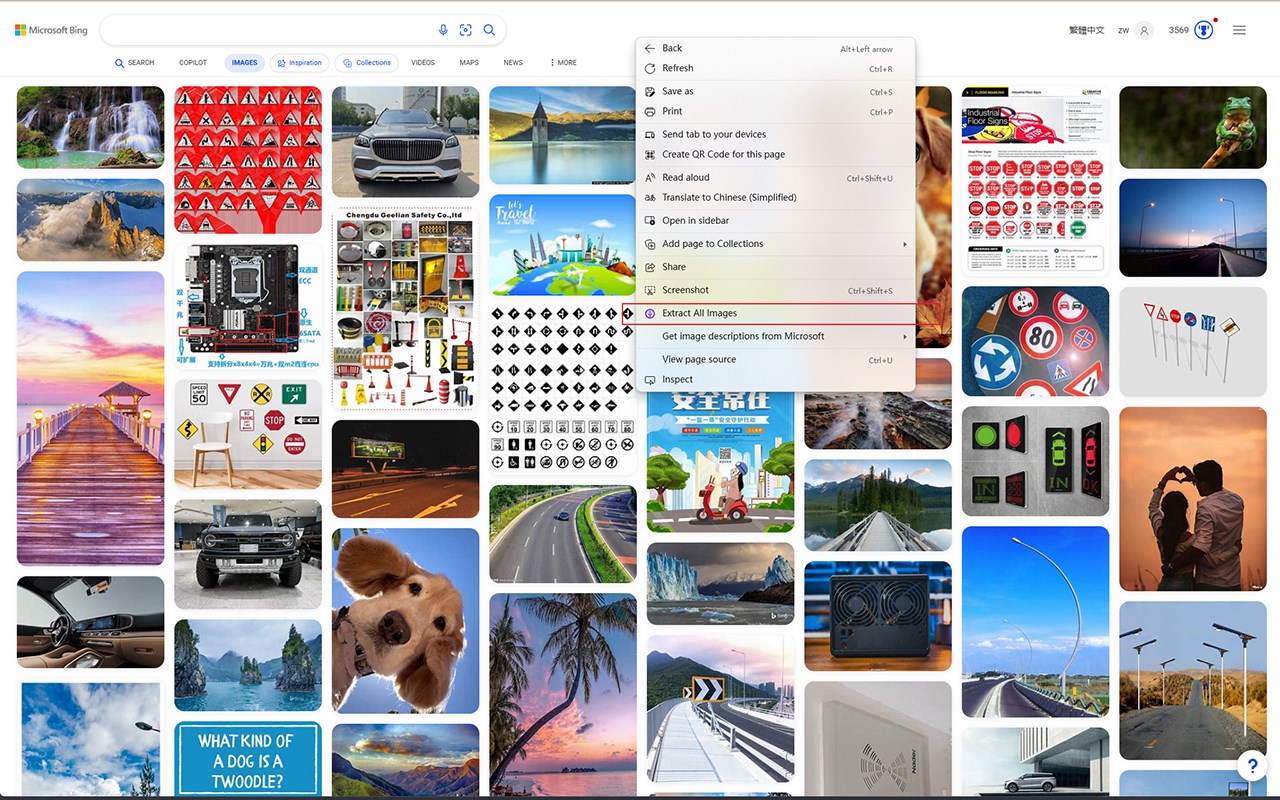Switch to the SEARCH tab
This screenshot has width=1280, height=800.
pos(135,62)
